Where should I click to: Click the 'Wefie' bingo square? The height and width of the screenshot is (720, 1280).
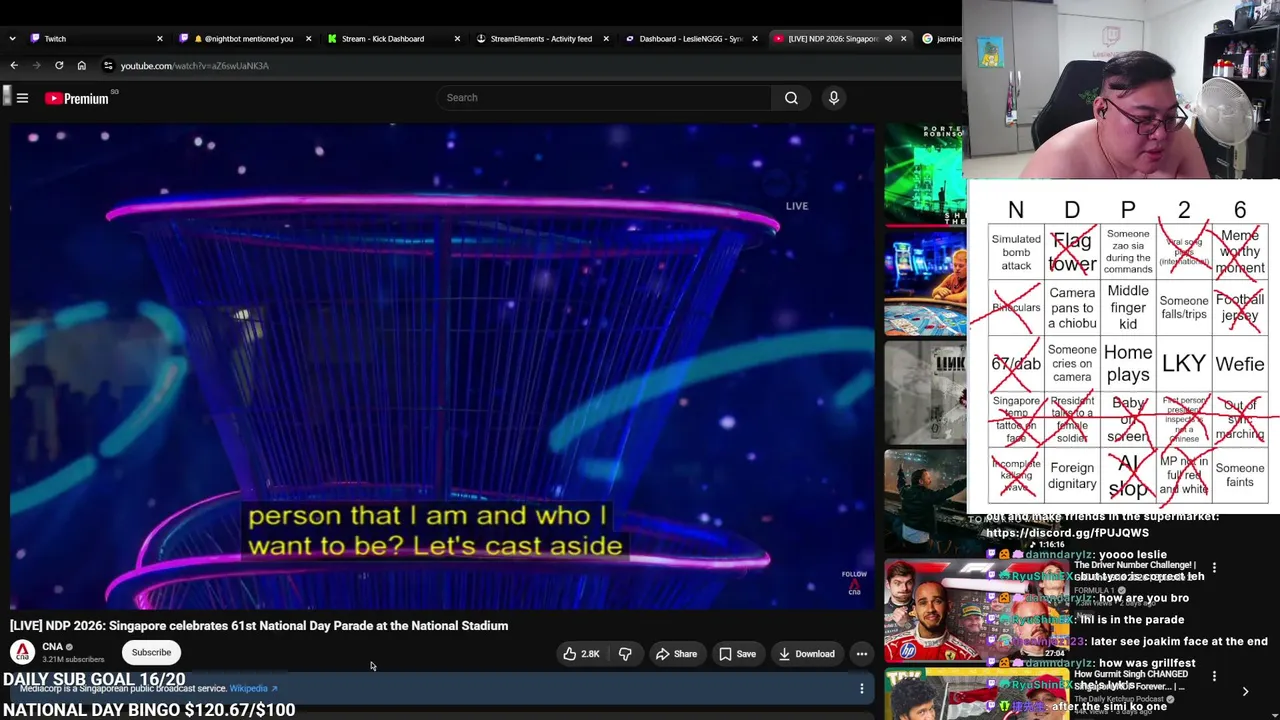[x=1240, y=364]
